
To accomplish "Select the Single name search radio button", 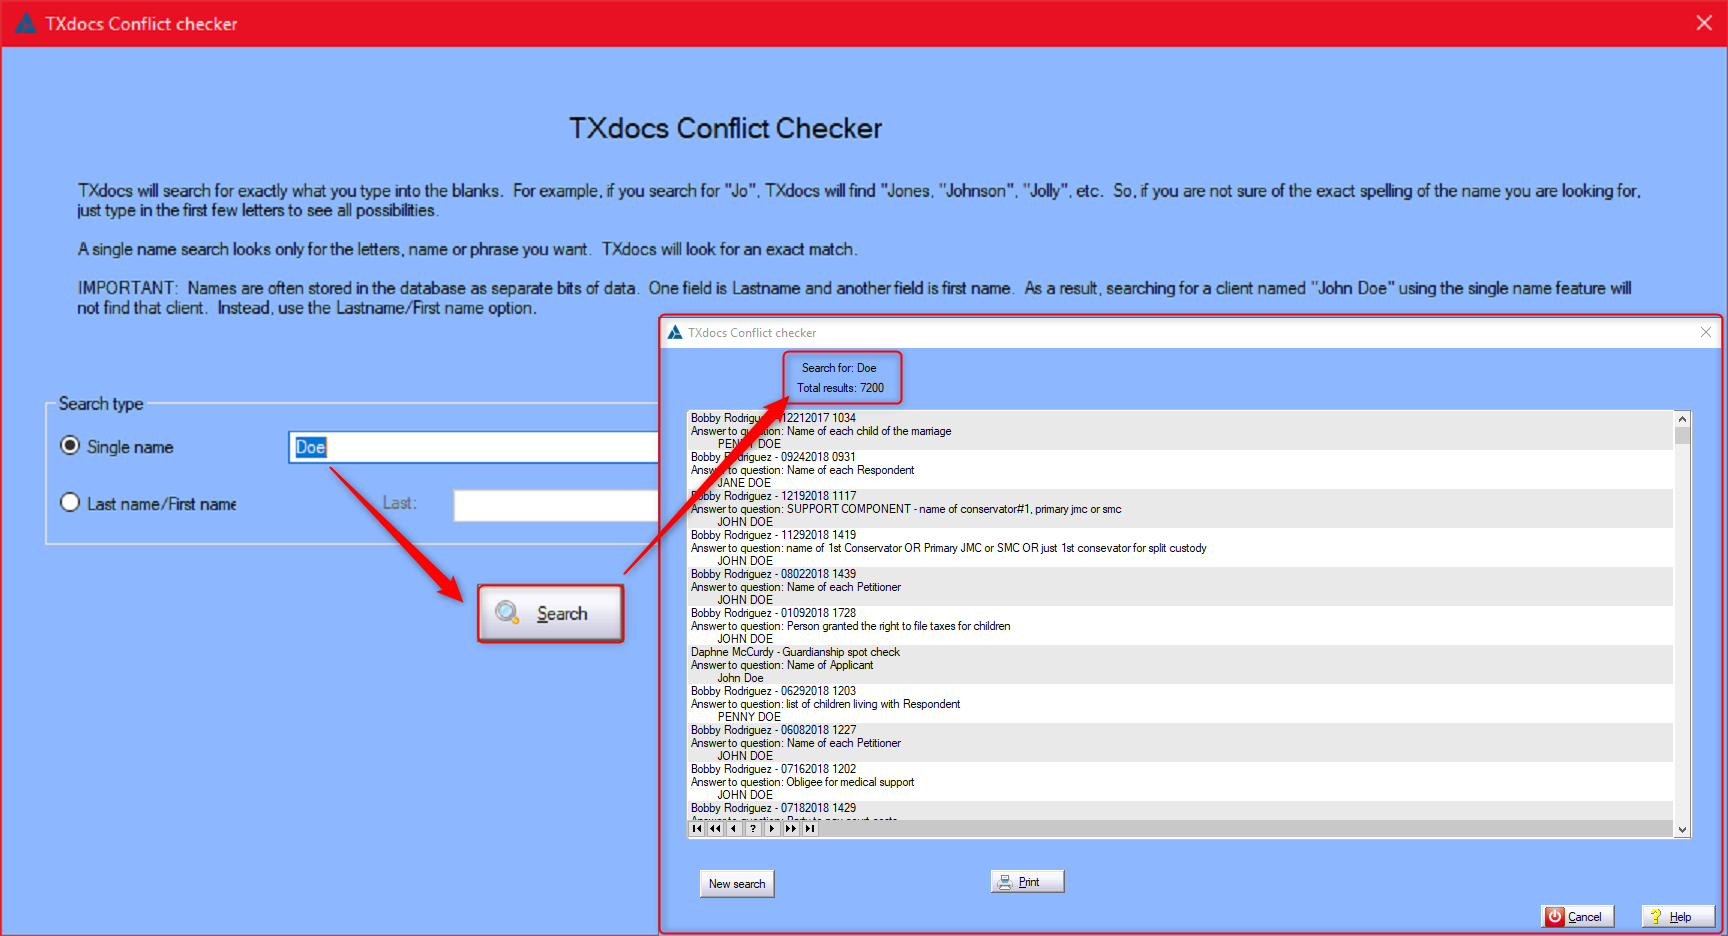I will pyautogui.click(x=70, y=446).
